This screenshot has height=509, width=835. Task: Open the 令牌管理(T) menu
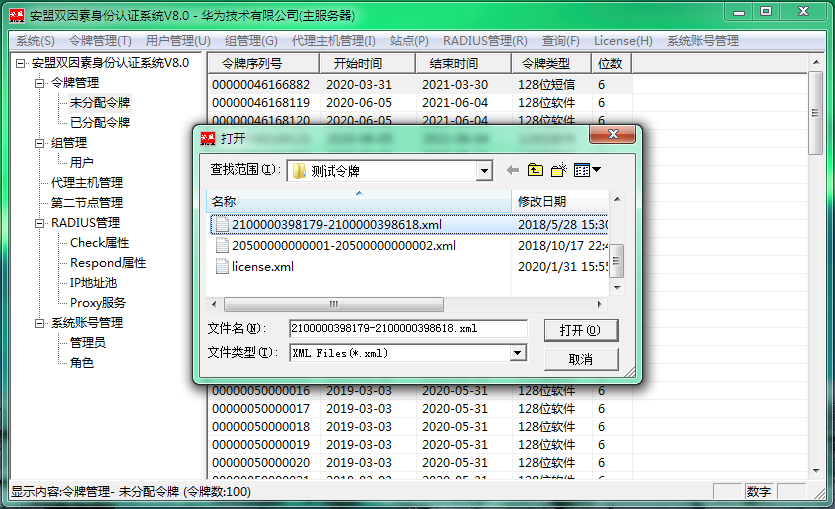(100, 41)
